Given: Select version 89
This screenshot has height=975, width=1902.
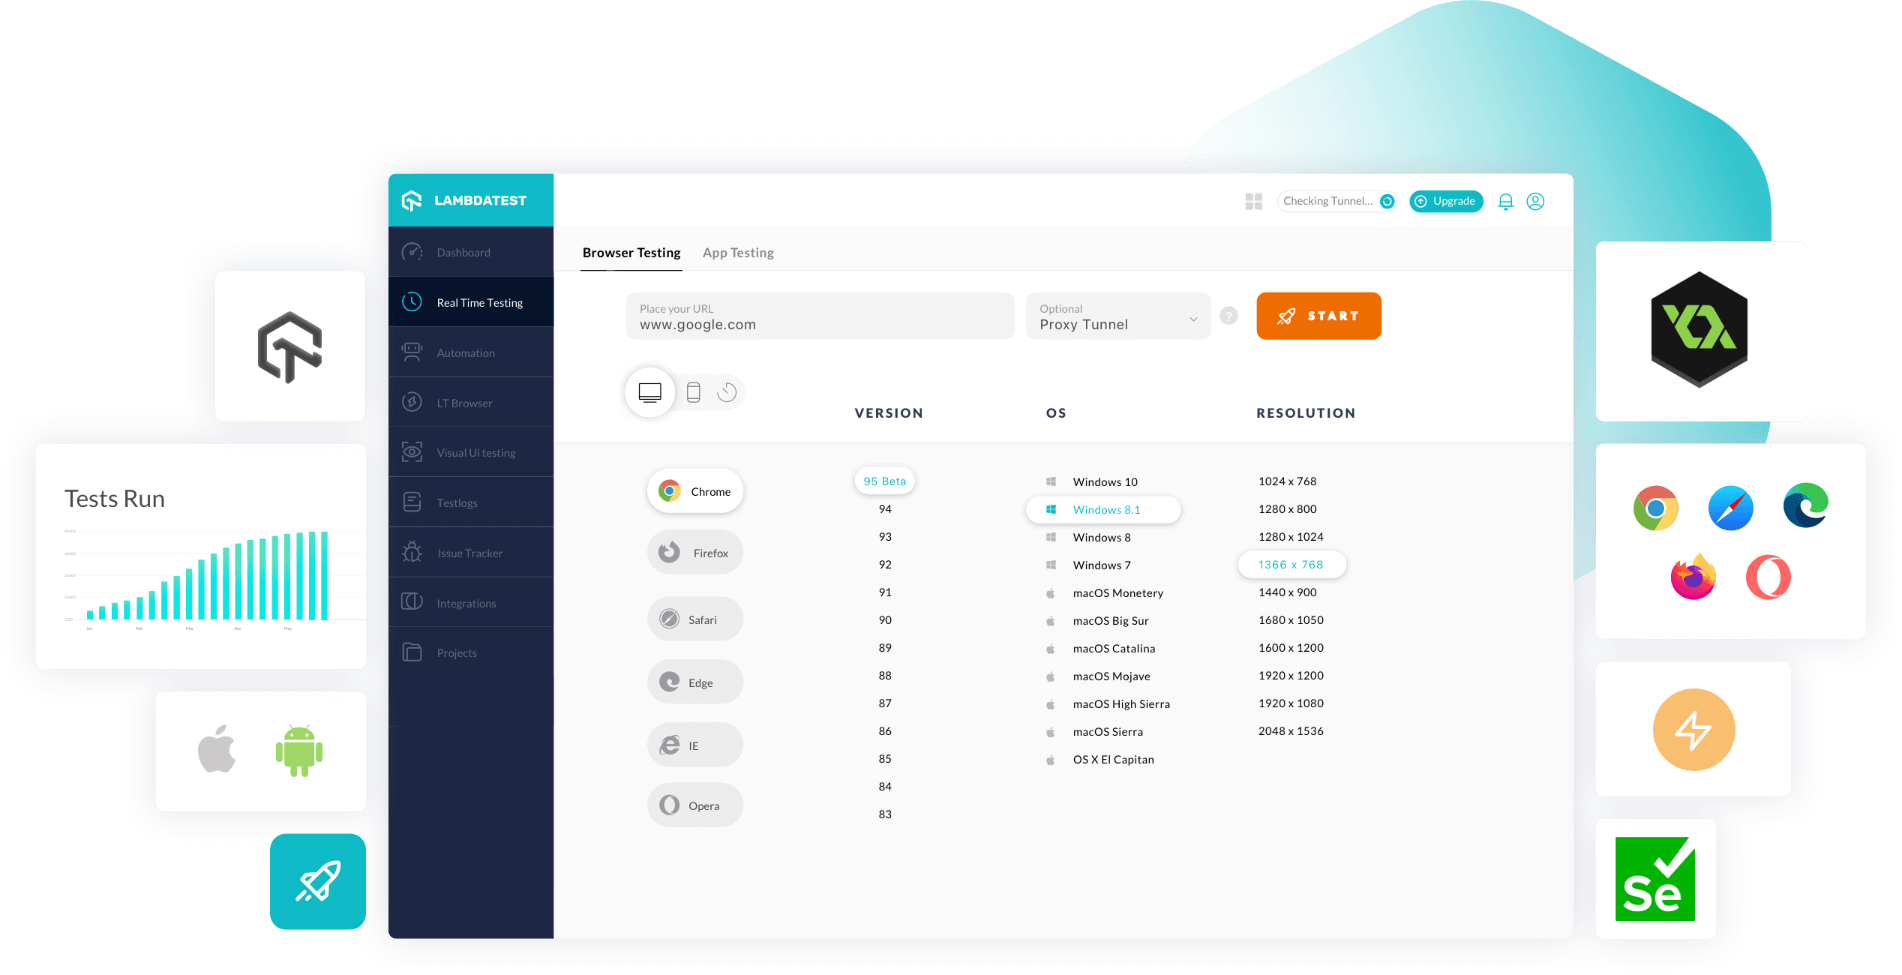Looking at the screenshot, I should coord(885,648).
